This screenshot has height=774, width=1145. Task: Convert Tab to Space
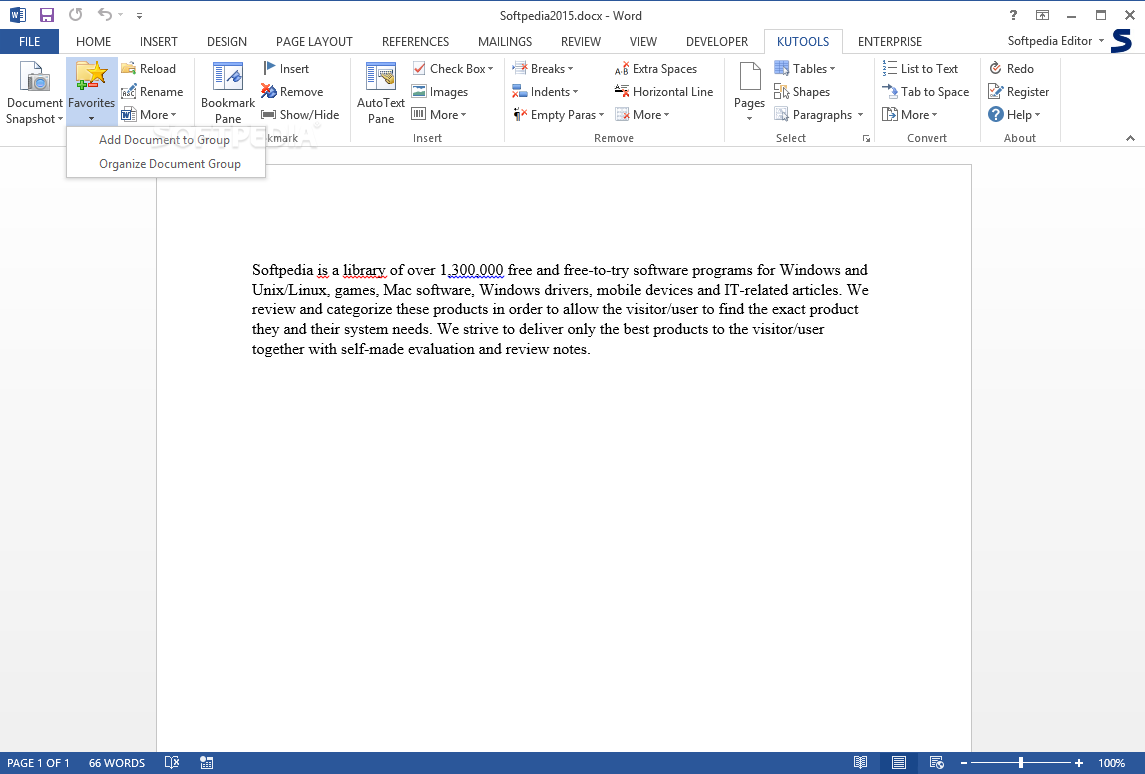(926, 92)
